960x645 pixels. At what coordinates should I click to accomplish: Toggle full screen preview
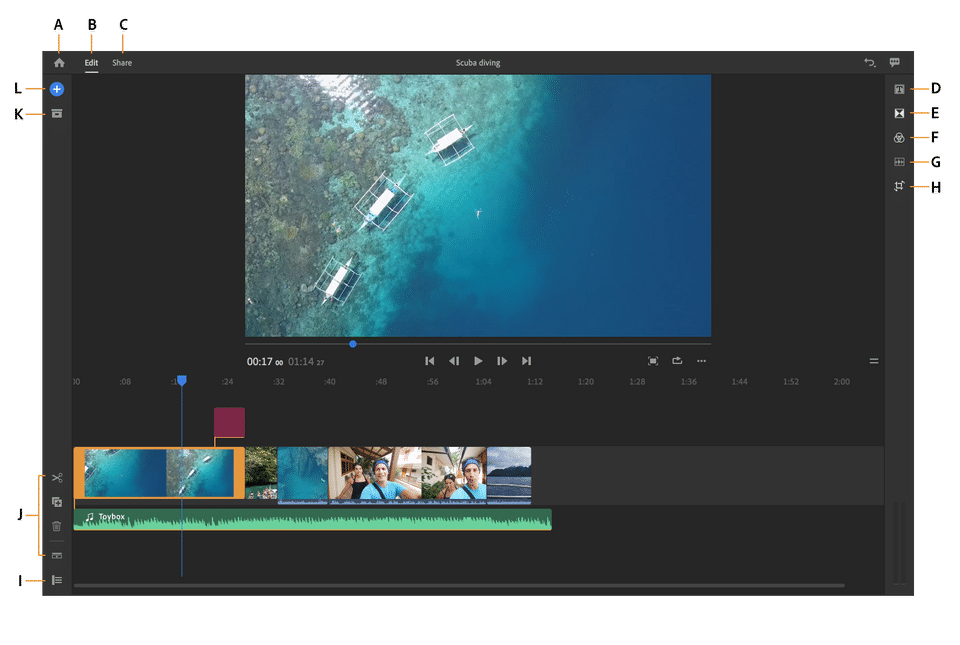click(x=653, y=361)
